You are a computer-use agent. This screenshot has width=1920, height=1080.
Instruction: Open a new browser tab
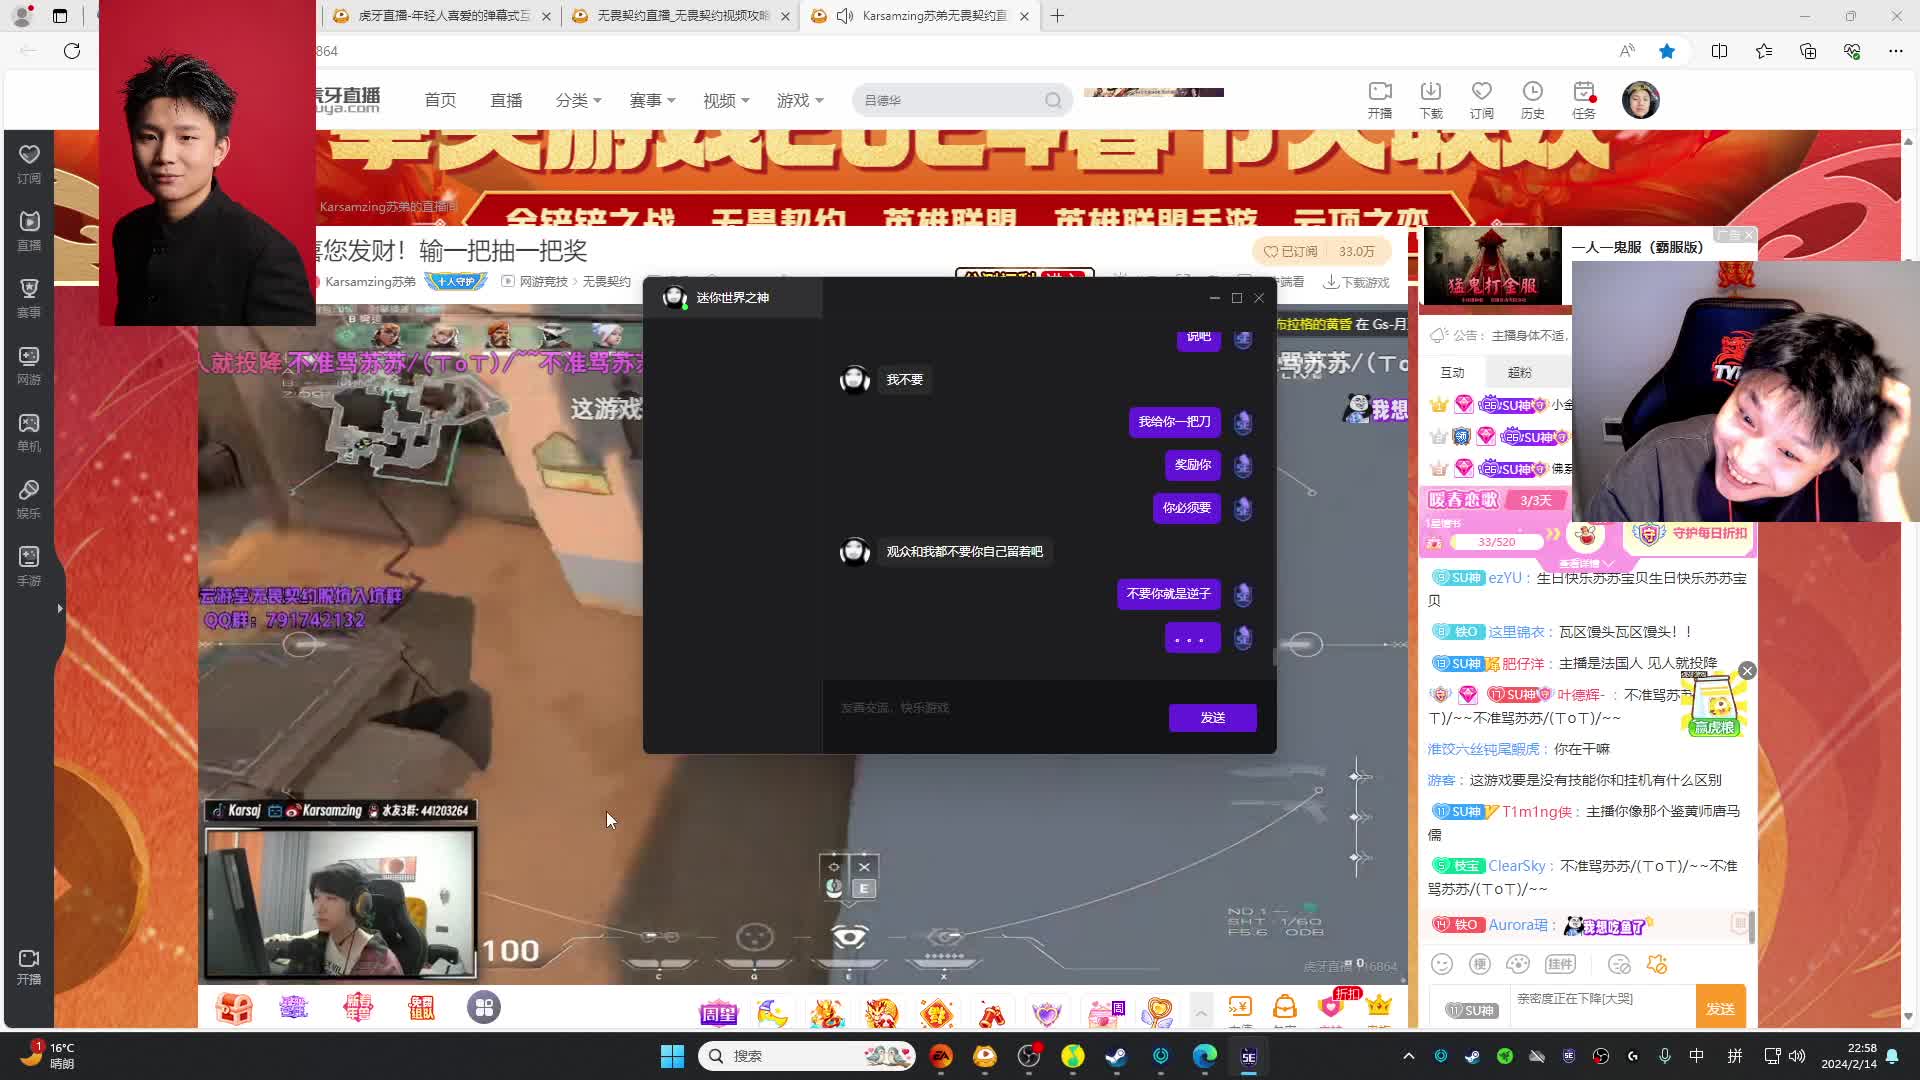pos(1057,16)
